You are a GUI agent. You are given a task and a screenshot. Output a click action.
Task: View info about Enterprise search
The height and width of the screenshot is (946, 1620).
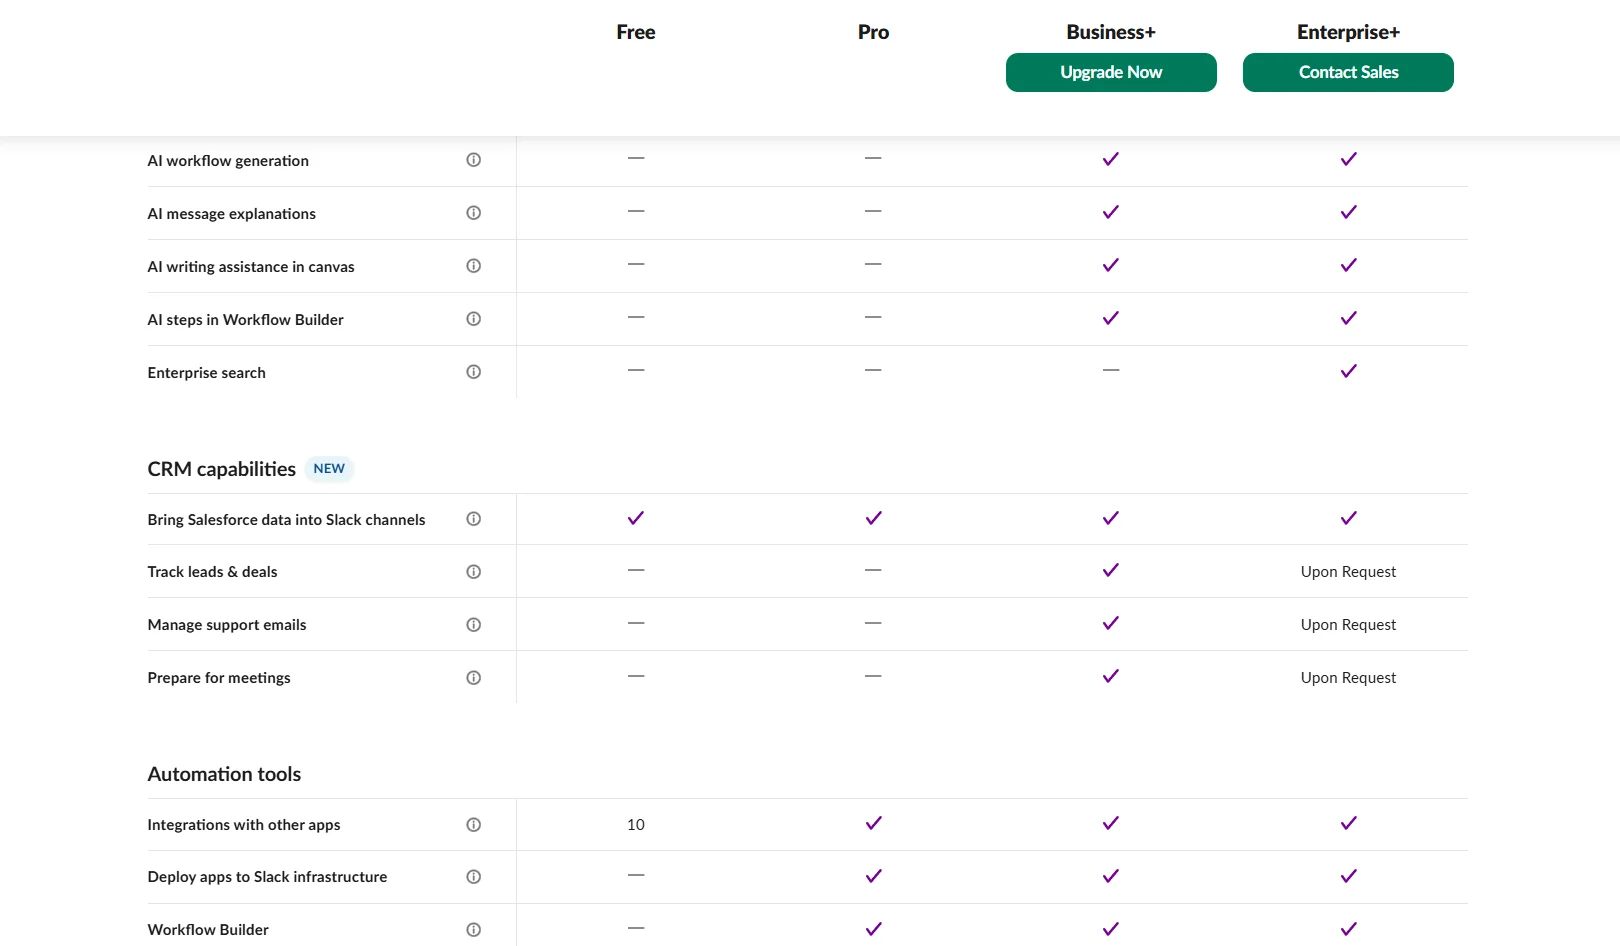[x=474, y=372]
